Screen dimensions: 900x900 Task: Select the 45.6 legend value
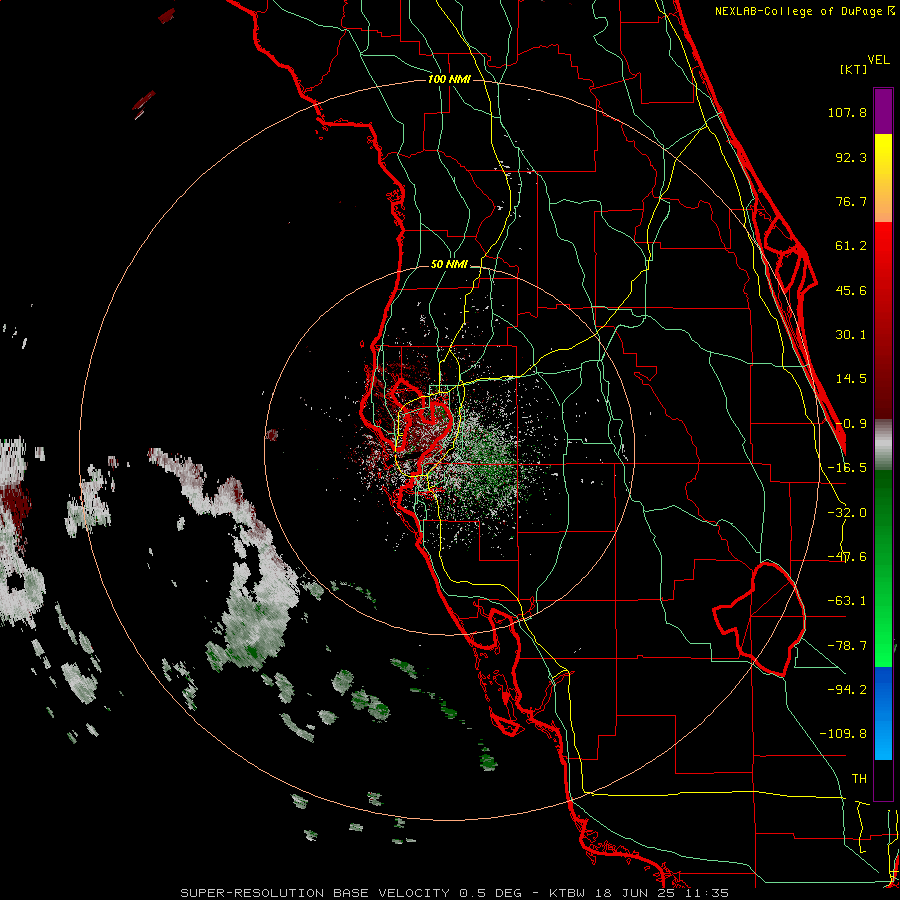(x=851, y=290)
